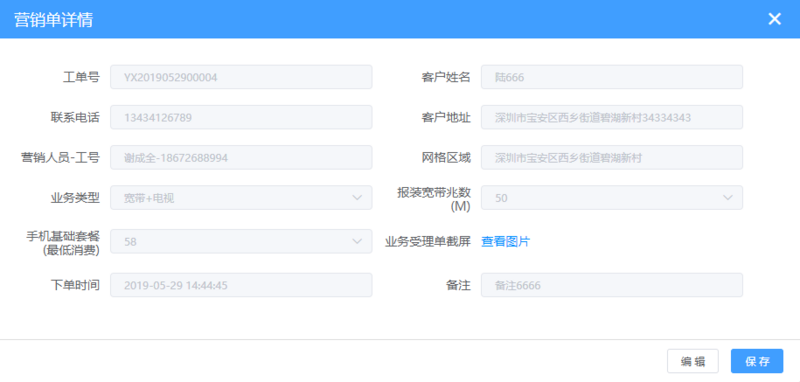Click the 业务受理单截屏 label

tap(428, 242)
